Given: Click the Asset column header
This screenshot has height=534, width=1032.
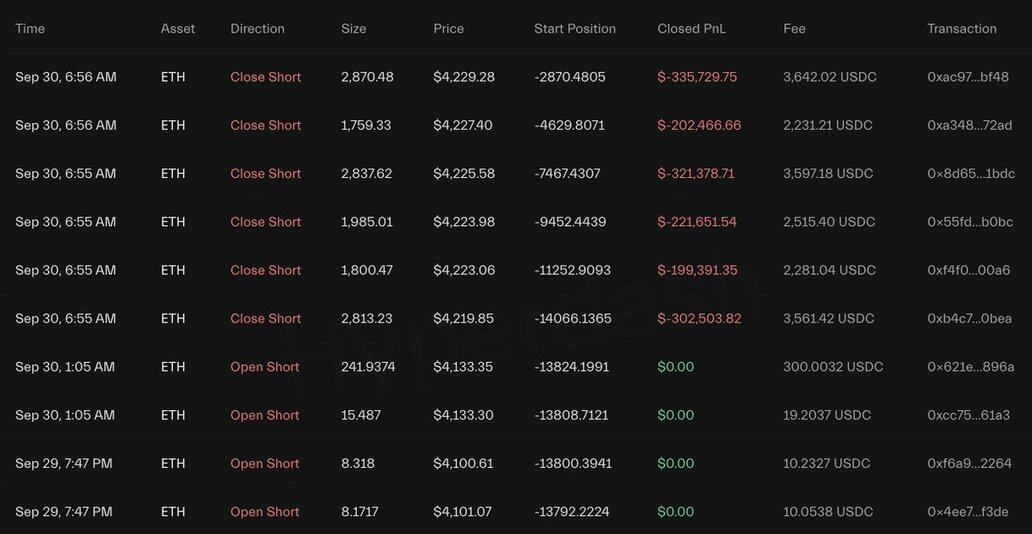Looking at the screenshot, I should point(178,29).
